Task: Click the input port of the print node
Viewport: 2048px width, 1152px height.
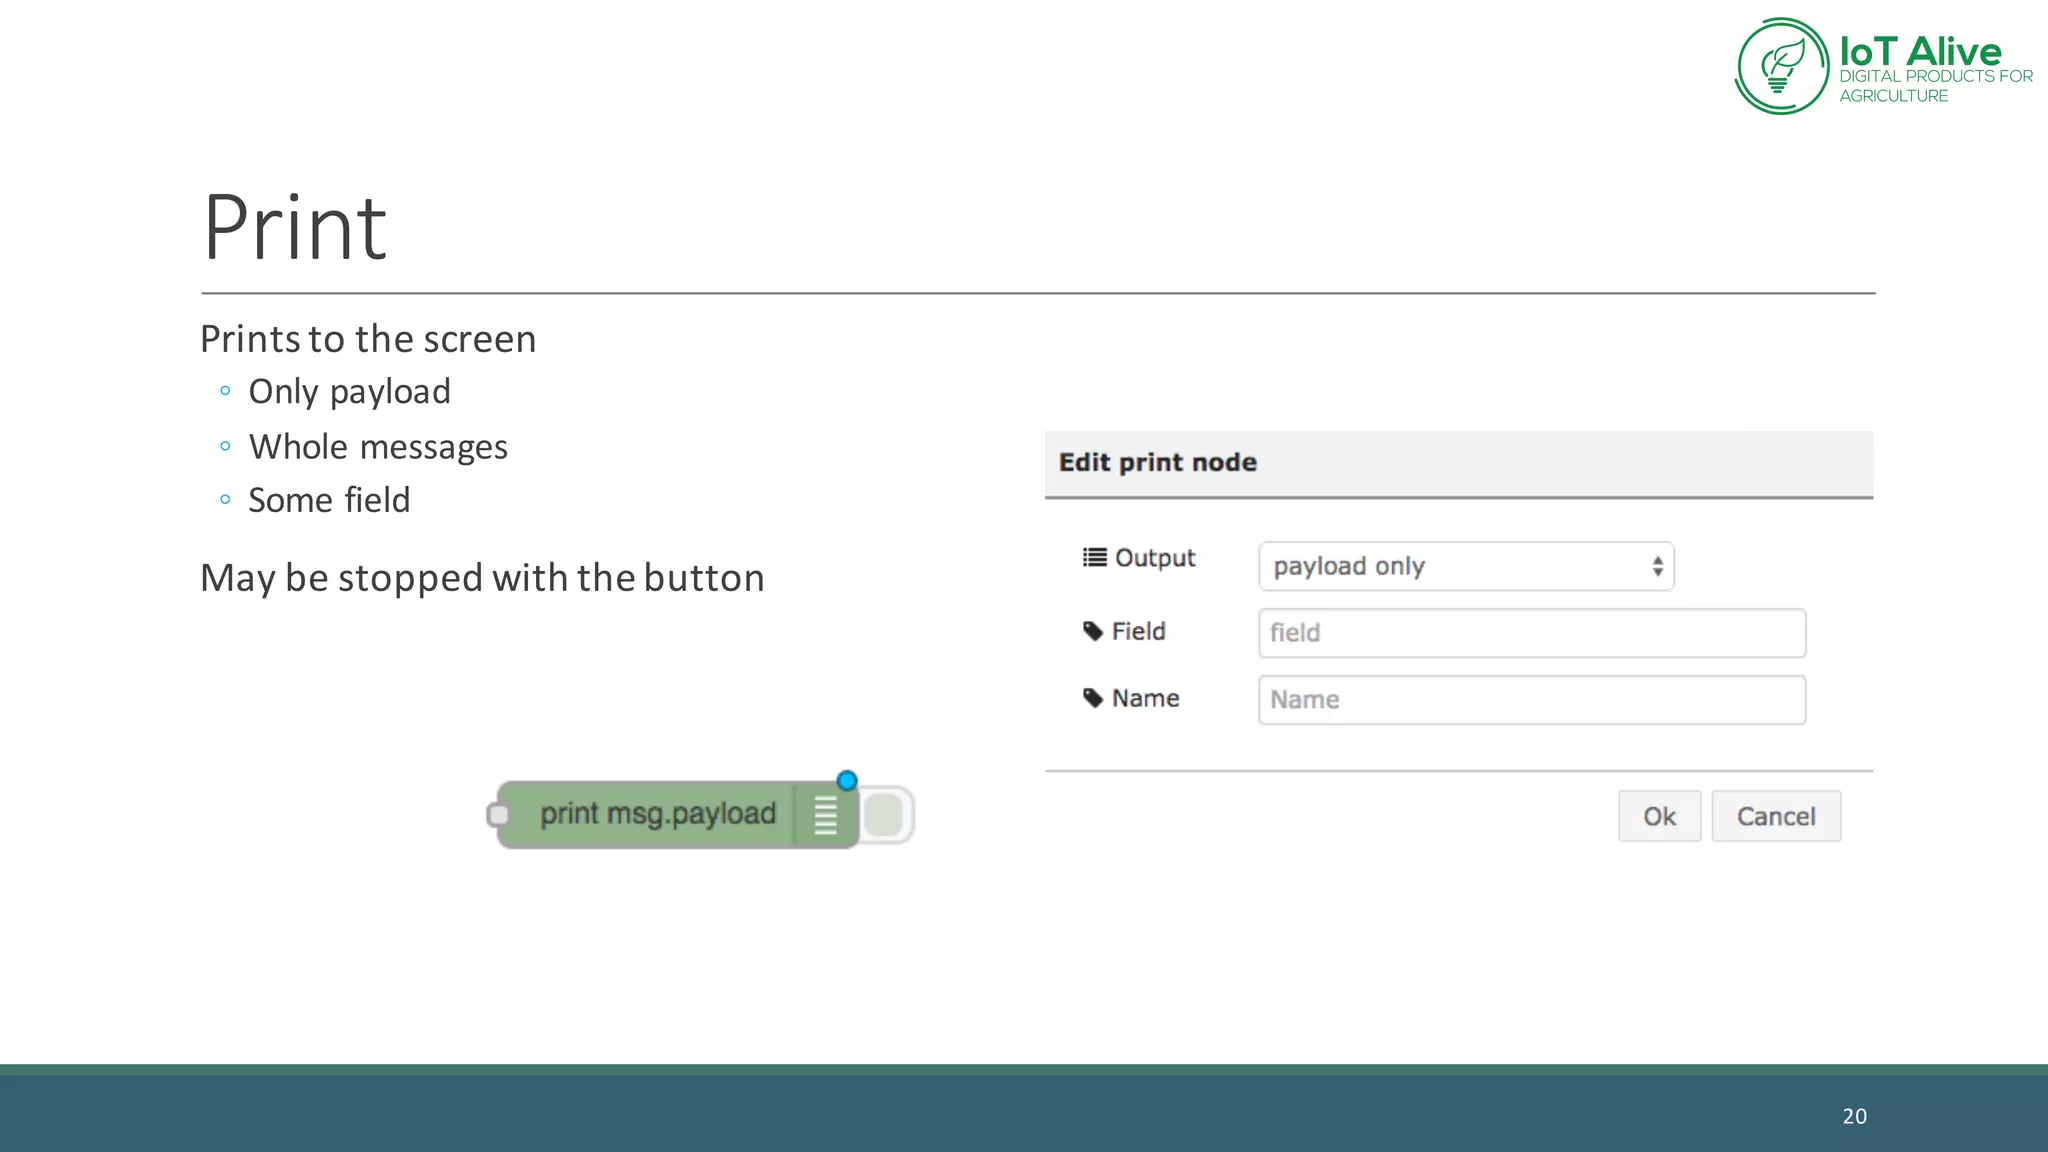Action: click(498, 815)
